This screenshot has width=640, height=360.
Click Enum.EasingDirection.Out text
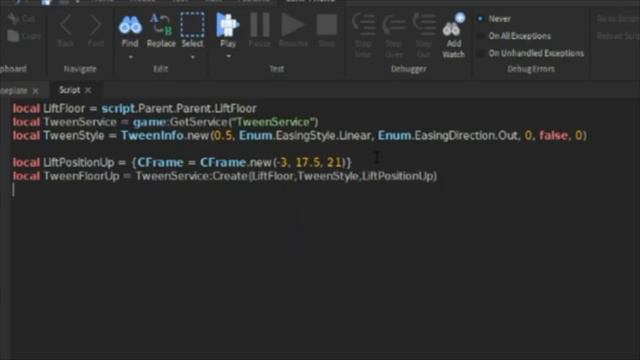(448, 136)
